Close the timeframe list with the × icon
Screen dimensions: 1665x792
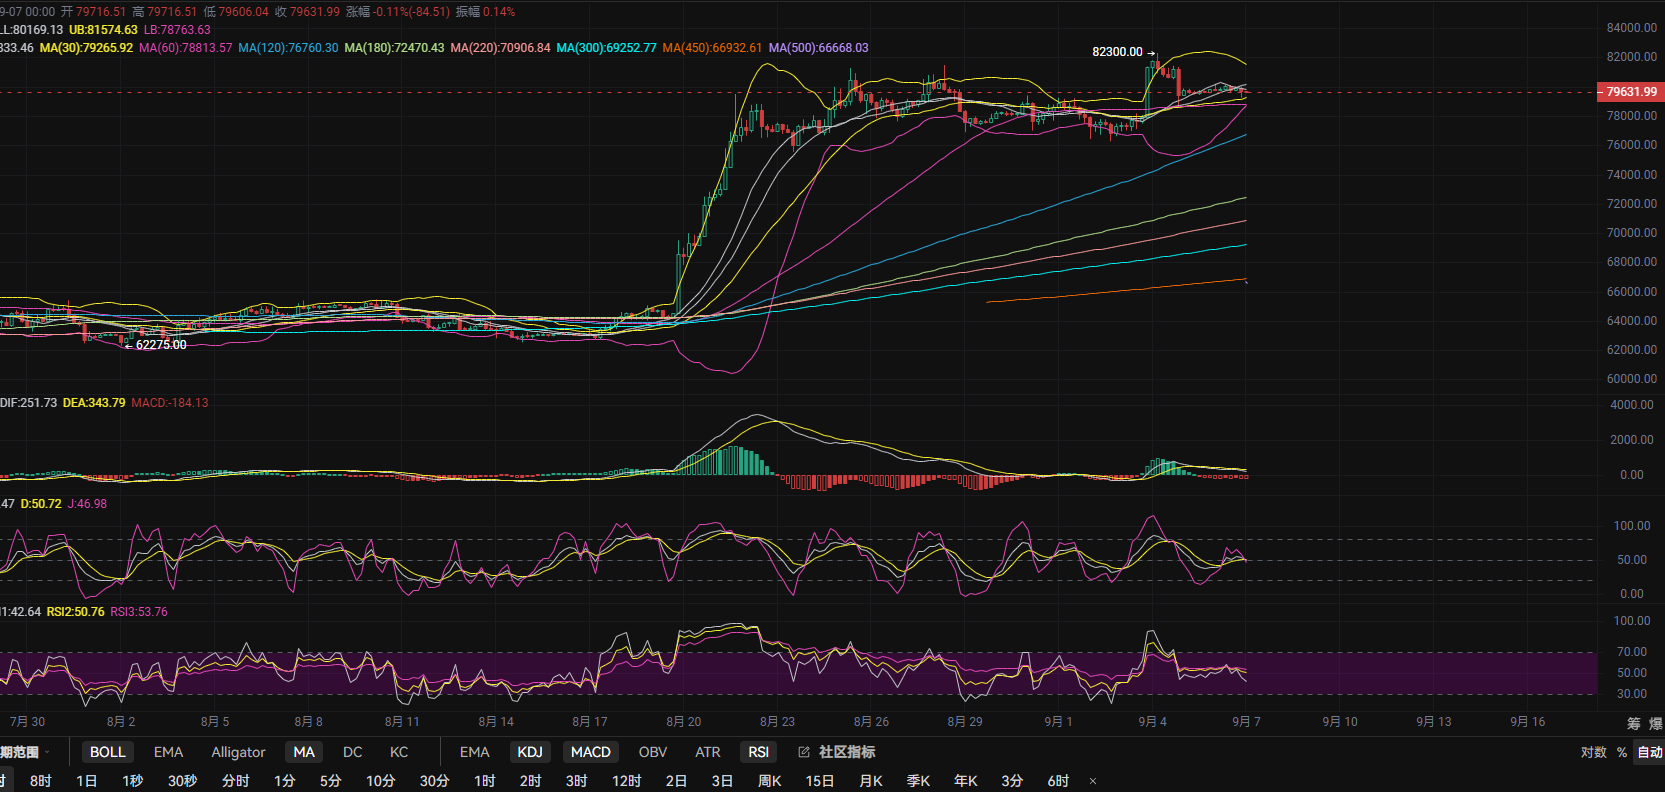[x=1093, y=781]
